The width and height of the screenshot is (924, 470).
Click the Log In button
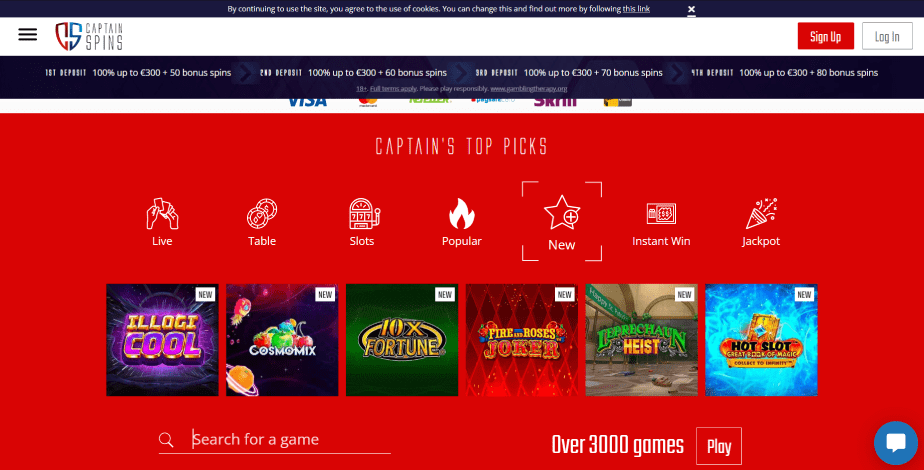(887, 37)
